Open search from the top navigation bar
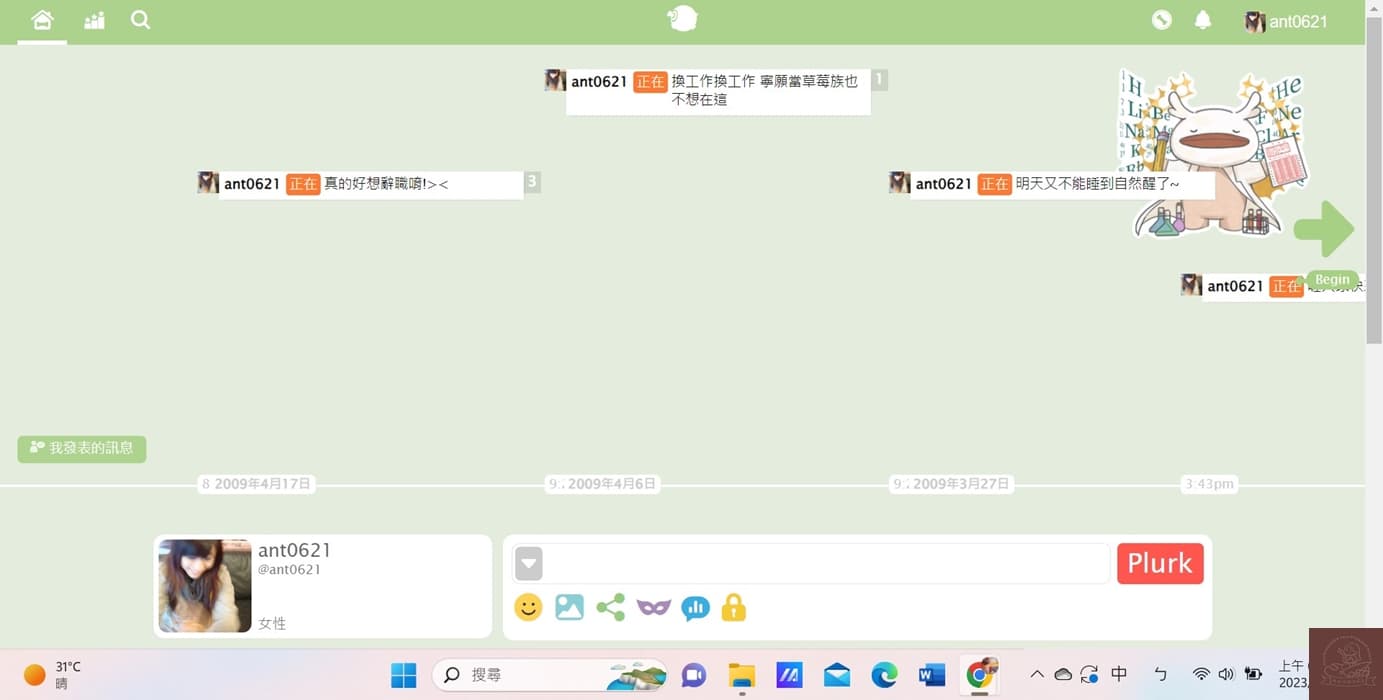This screenshot has height=700, width=1383. pos(140,20)
